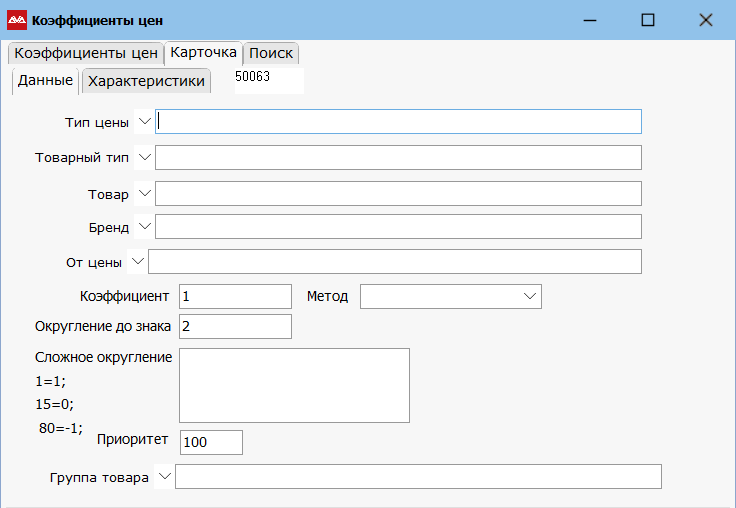736x508 pixels.
Task: Expand the Бренд dropdown arrow
Action: (x=144, y=227)
